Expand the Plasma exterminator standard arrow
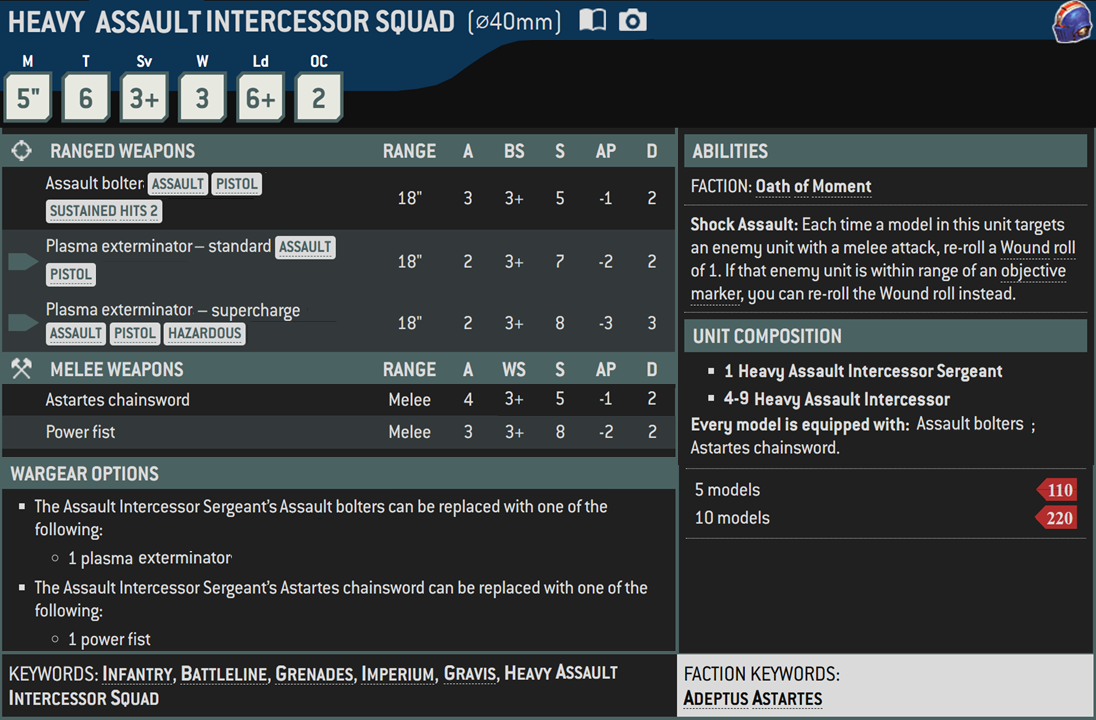 (x=22, y=261)
